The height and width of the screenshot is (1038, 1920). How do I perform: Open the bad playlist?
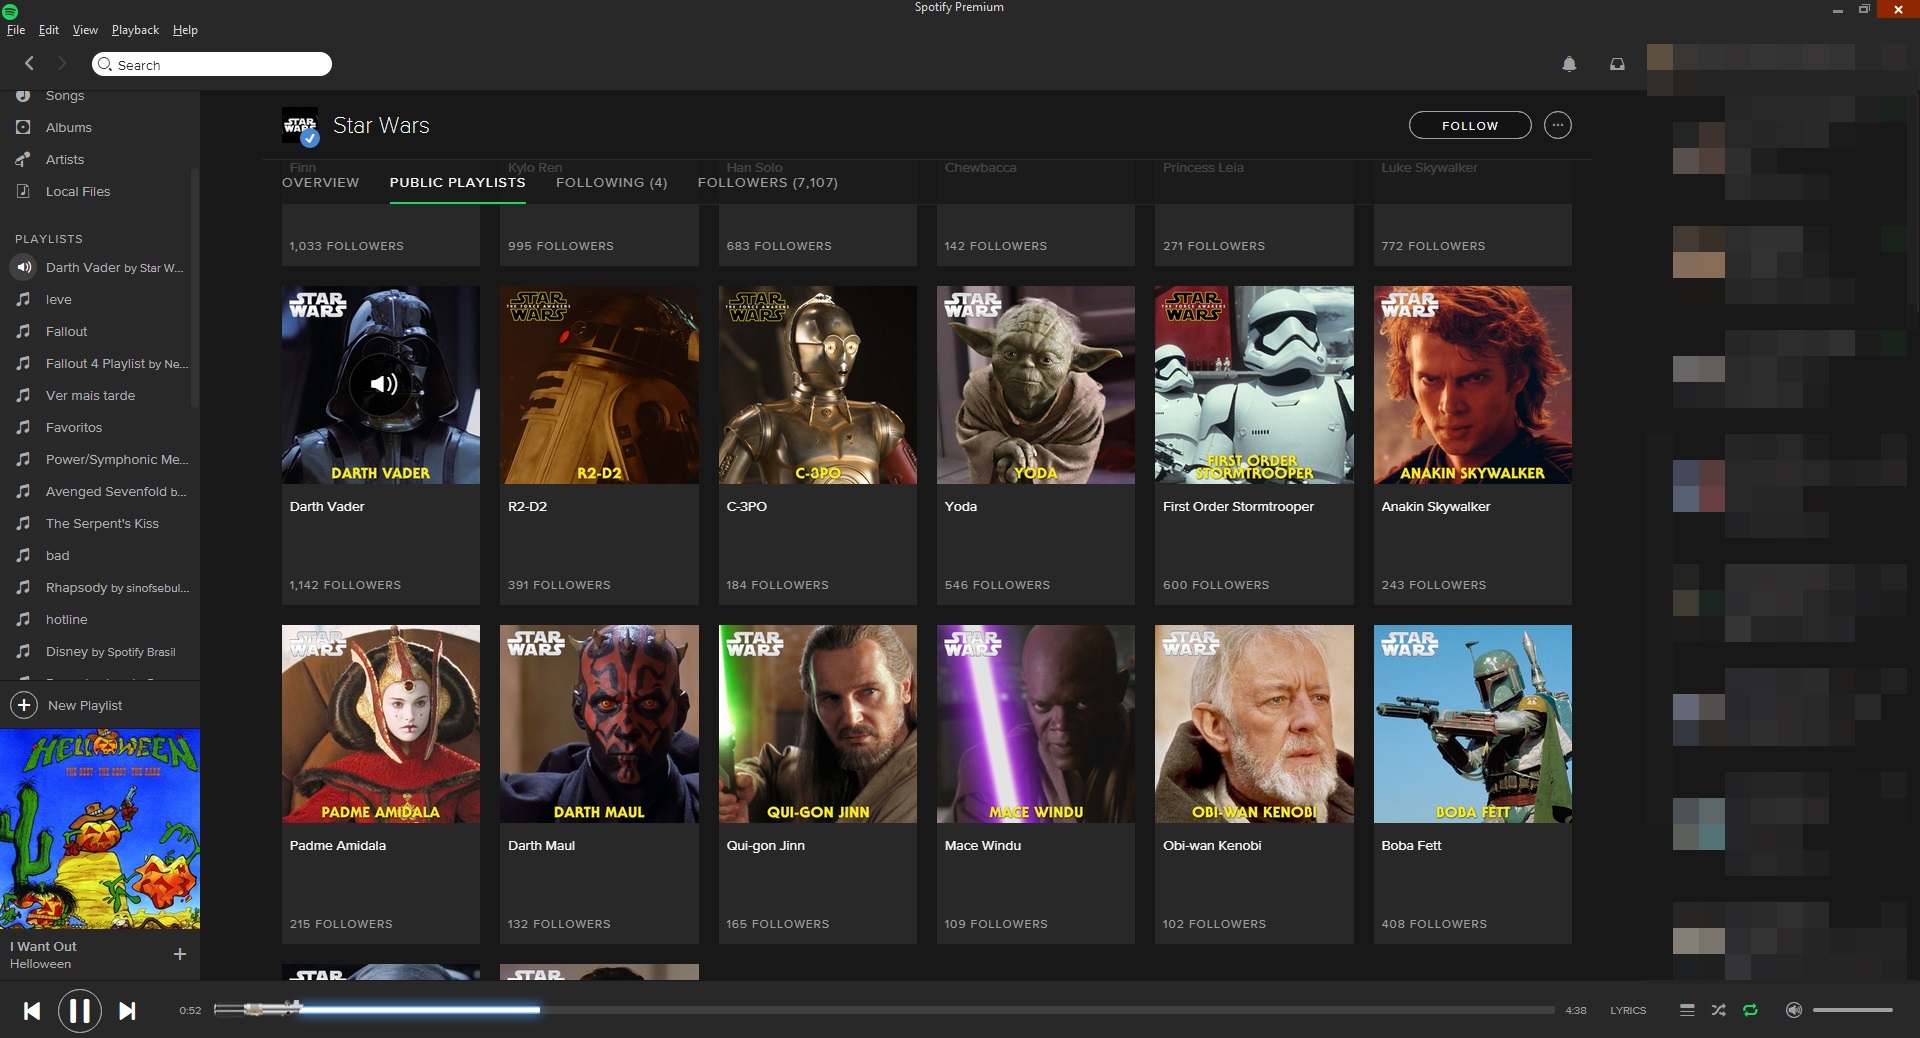point(58,556)
